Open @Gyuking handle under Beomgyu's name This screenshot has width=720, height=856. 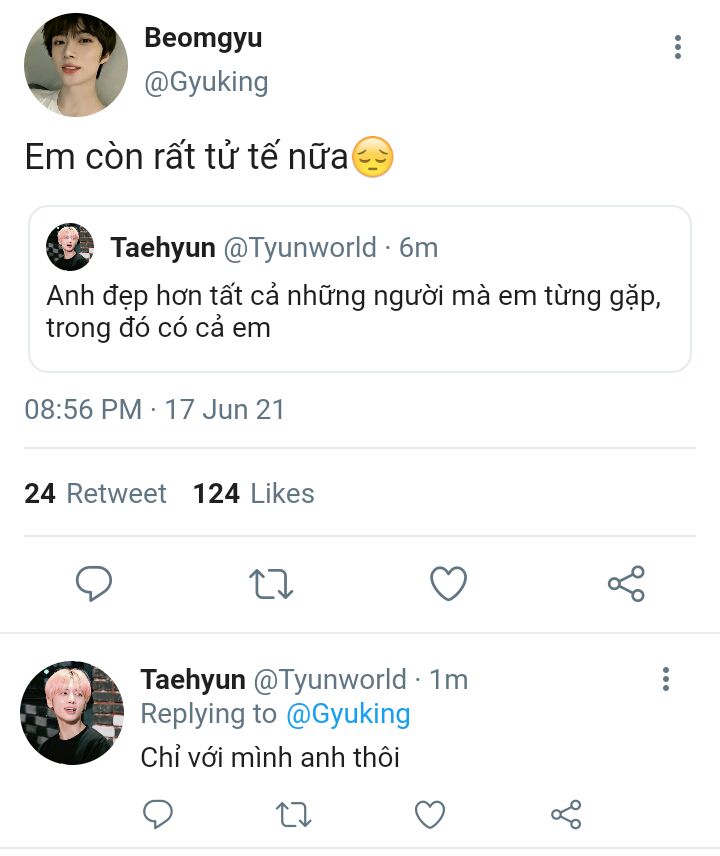click(206, 82)
